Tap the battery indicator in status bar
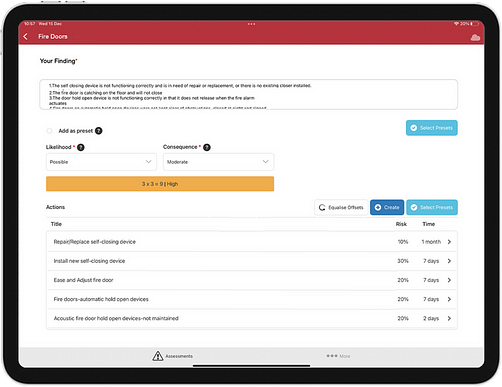Image resolution: width=502 pixels, height=387 pixels. pos(475,24)
